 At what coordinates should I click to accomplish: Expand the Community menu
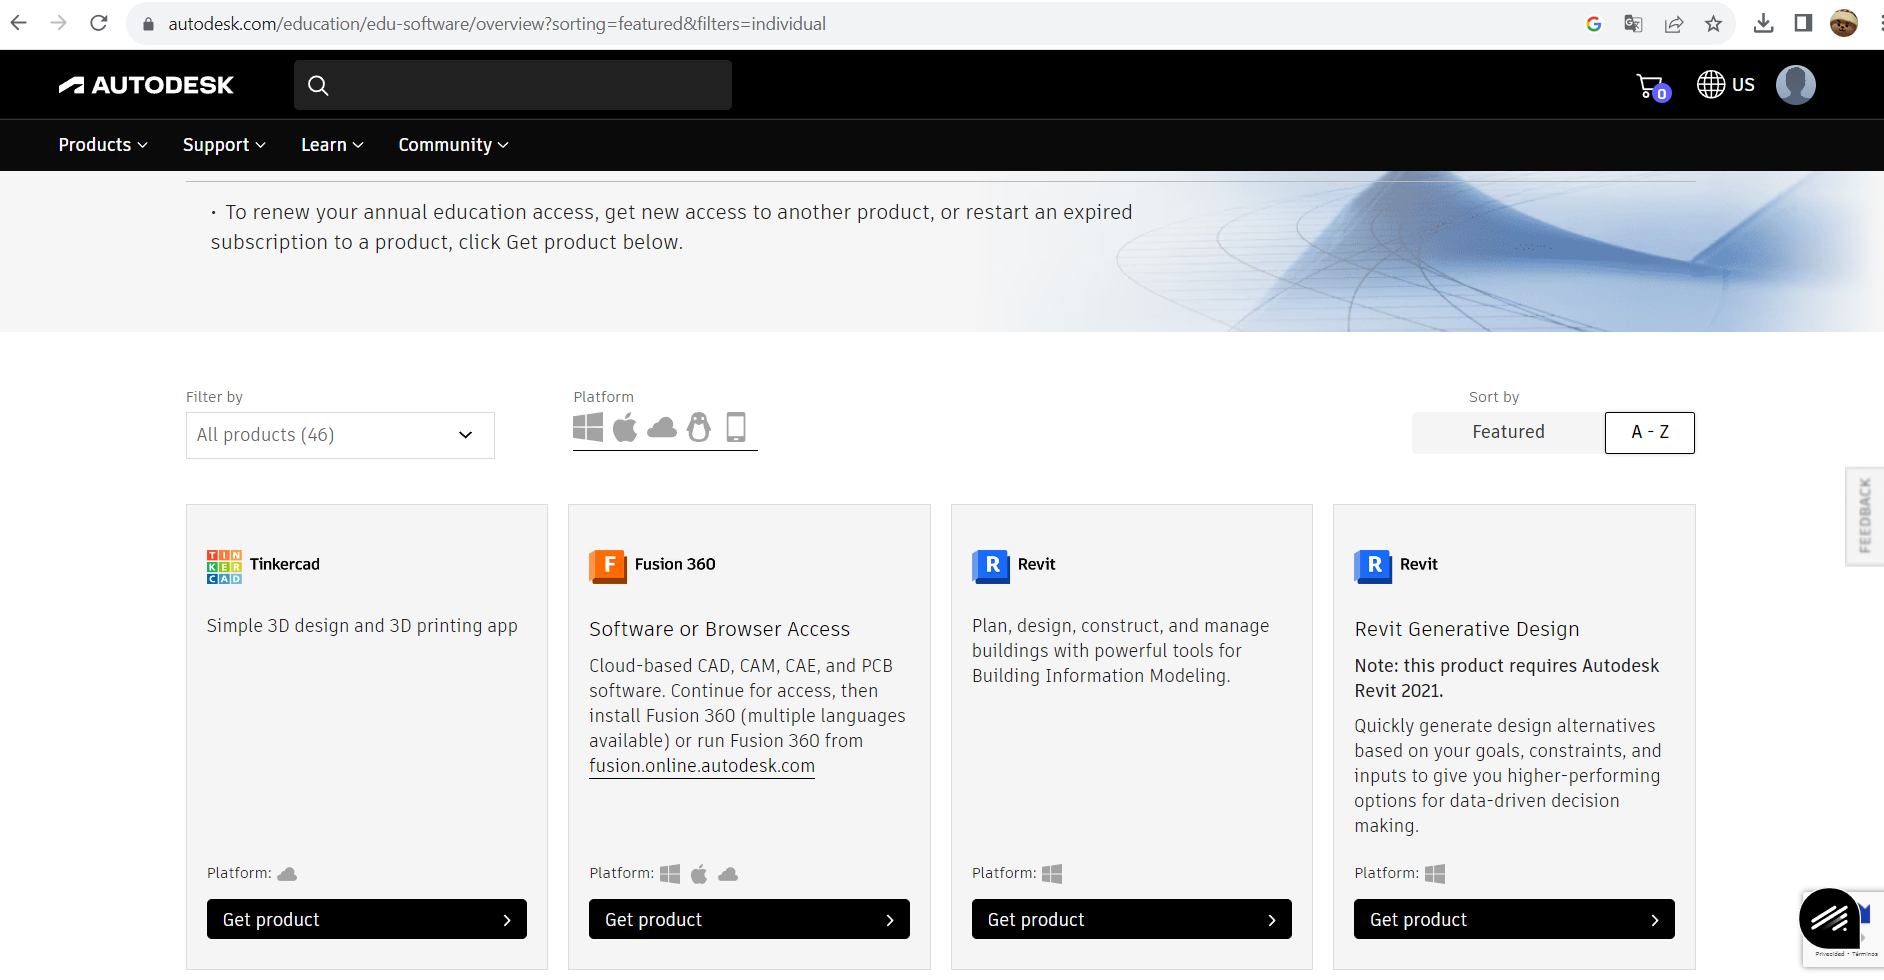(x=454, y=145)
